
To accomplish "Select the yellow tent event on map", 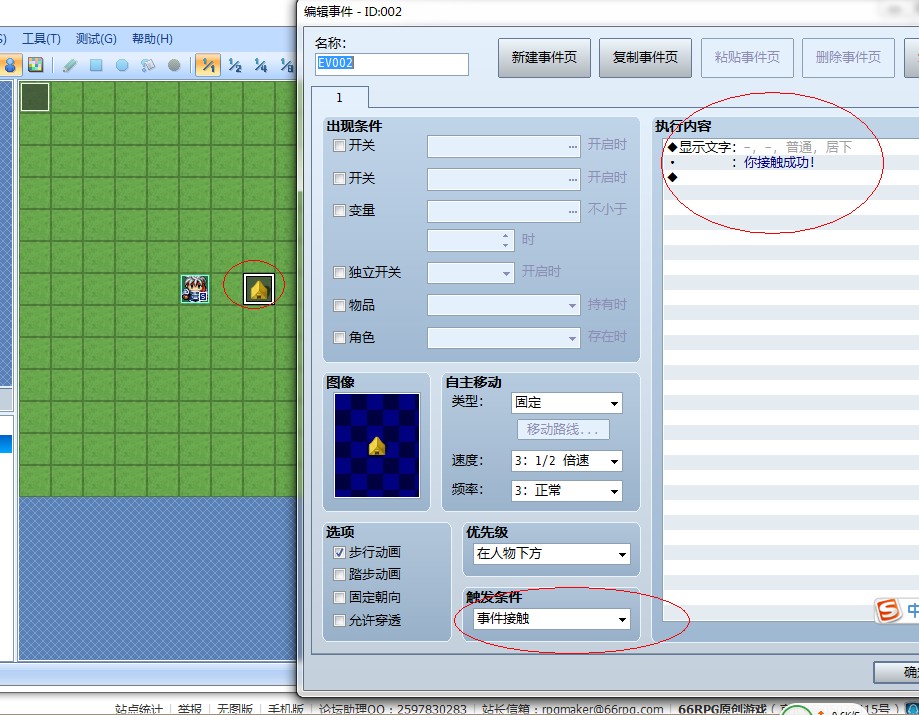I will pos(259,289).
